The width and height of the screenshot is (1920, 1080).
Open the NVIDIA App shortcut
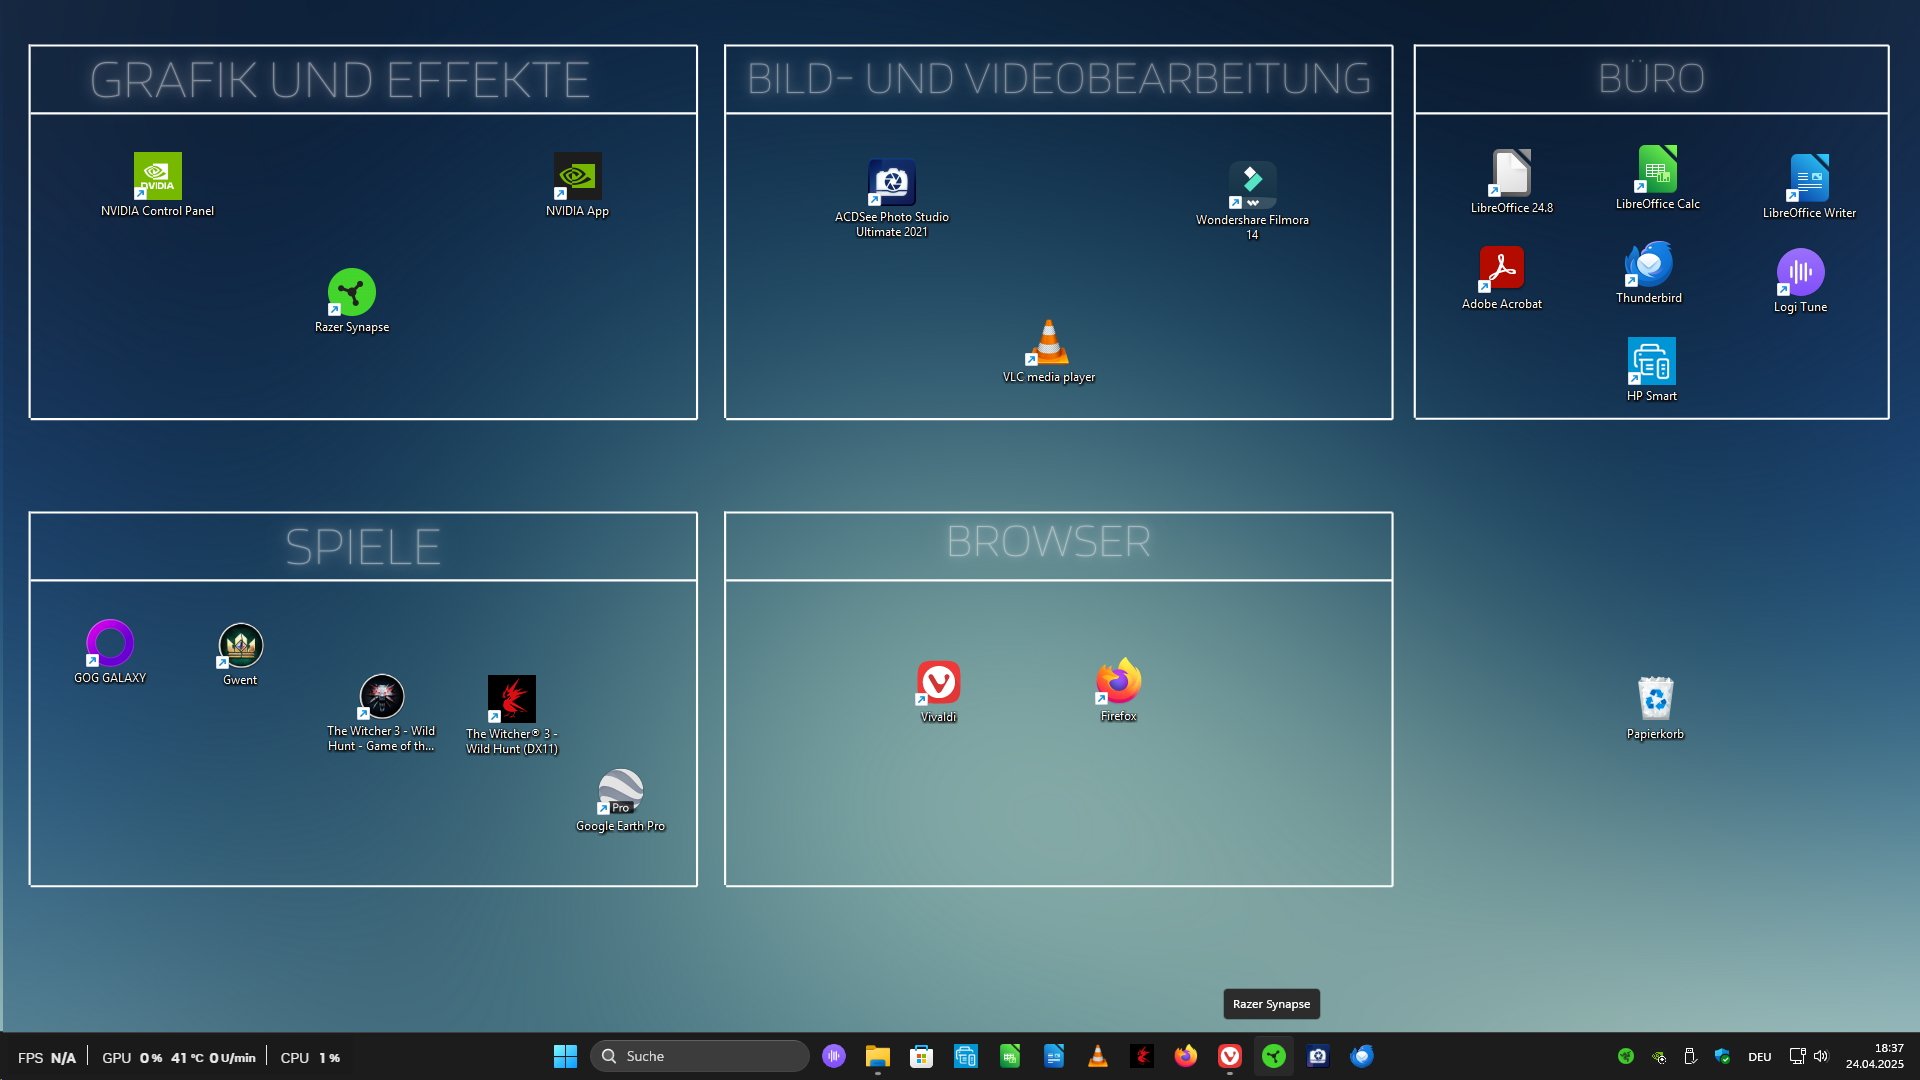pos(577,177)
